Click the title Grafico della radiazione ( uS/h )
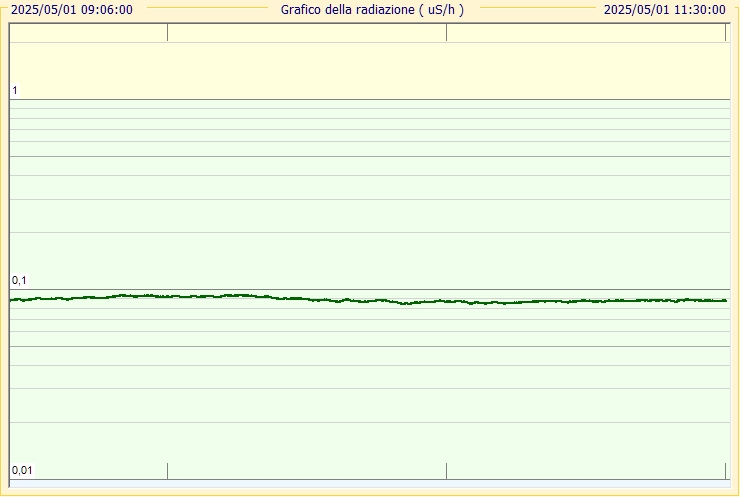The width and height of the screenshot is (740, 497). (x=372, y=9)
